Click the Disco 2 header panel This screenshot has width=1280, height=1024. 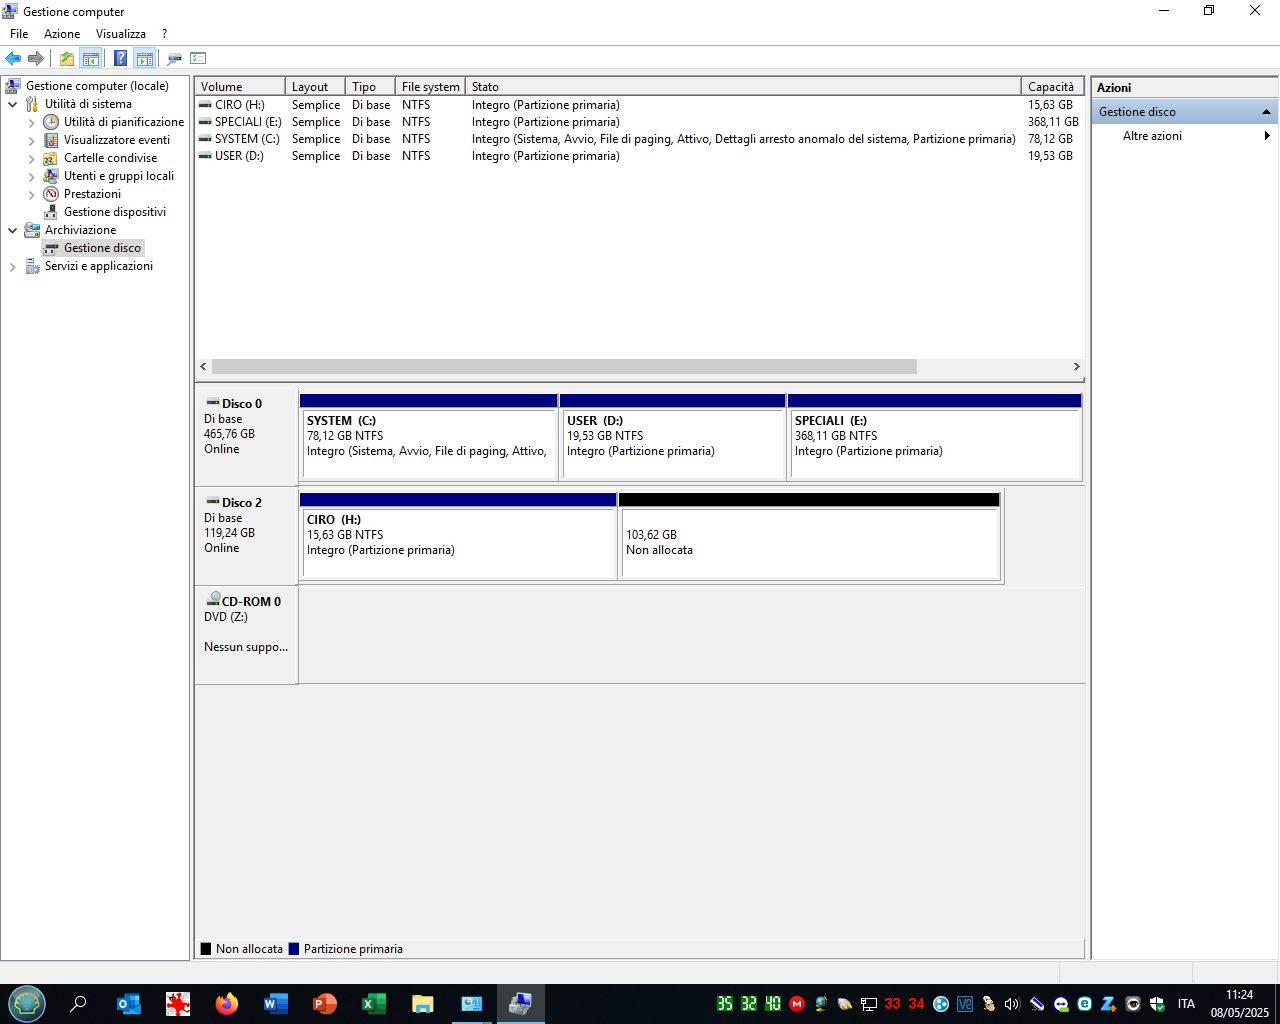246,536
